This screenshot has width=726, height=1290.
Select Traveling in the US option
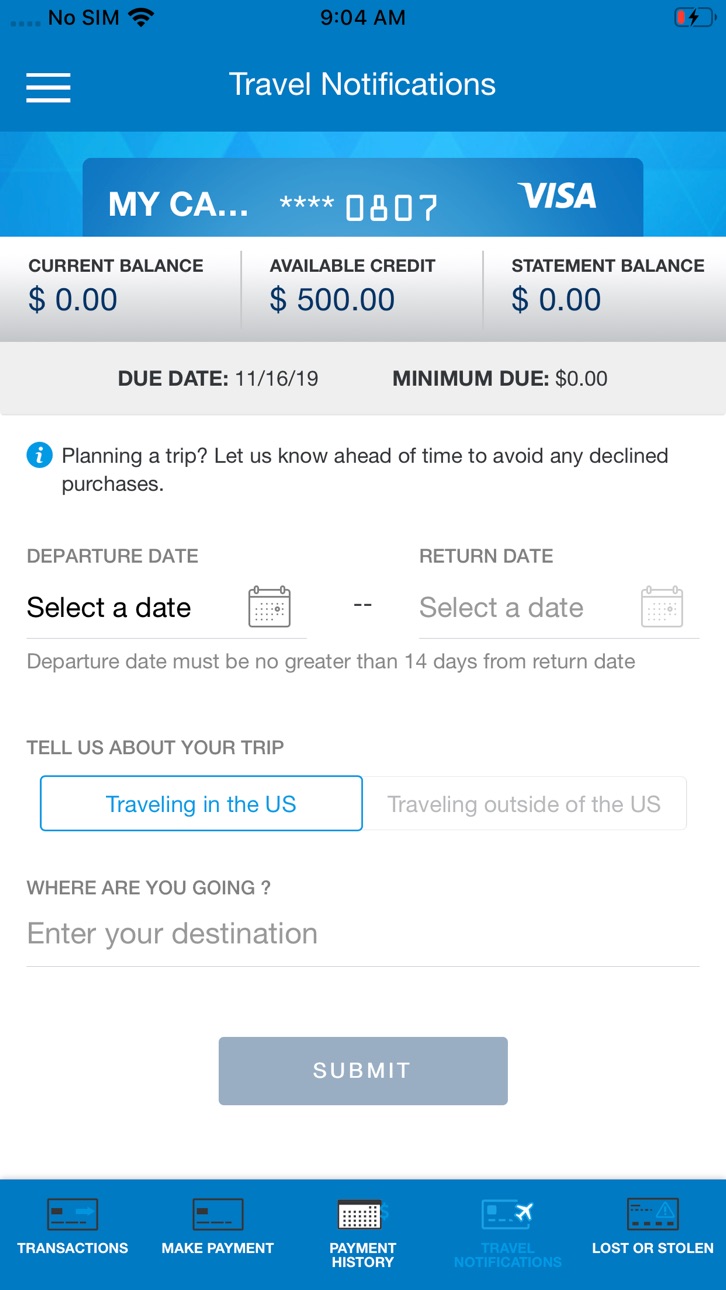point(201,804)
